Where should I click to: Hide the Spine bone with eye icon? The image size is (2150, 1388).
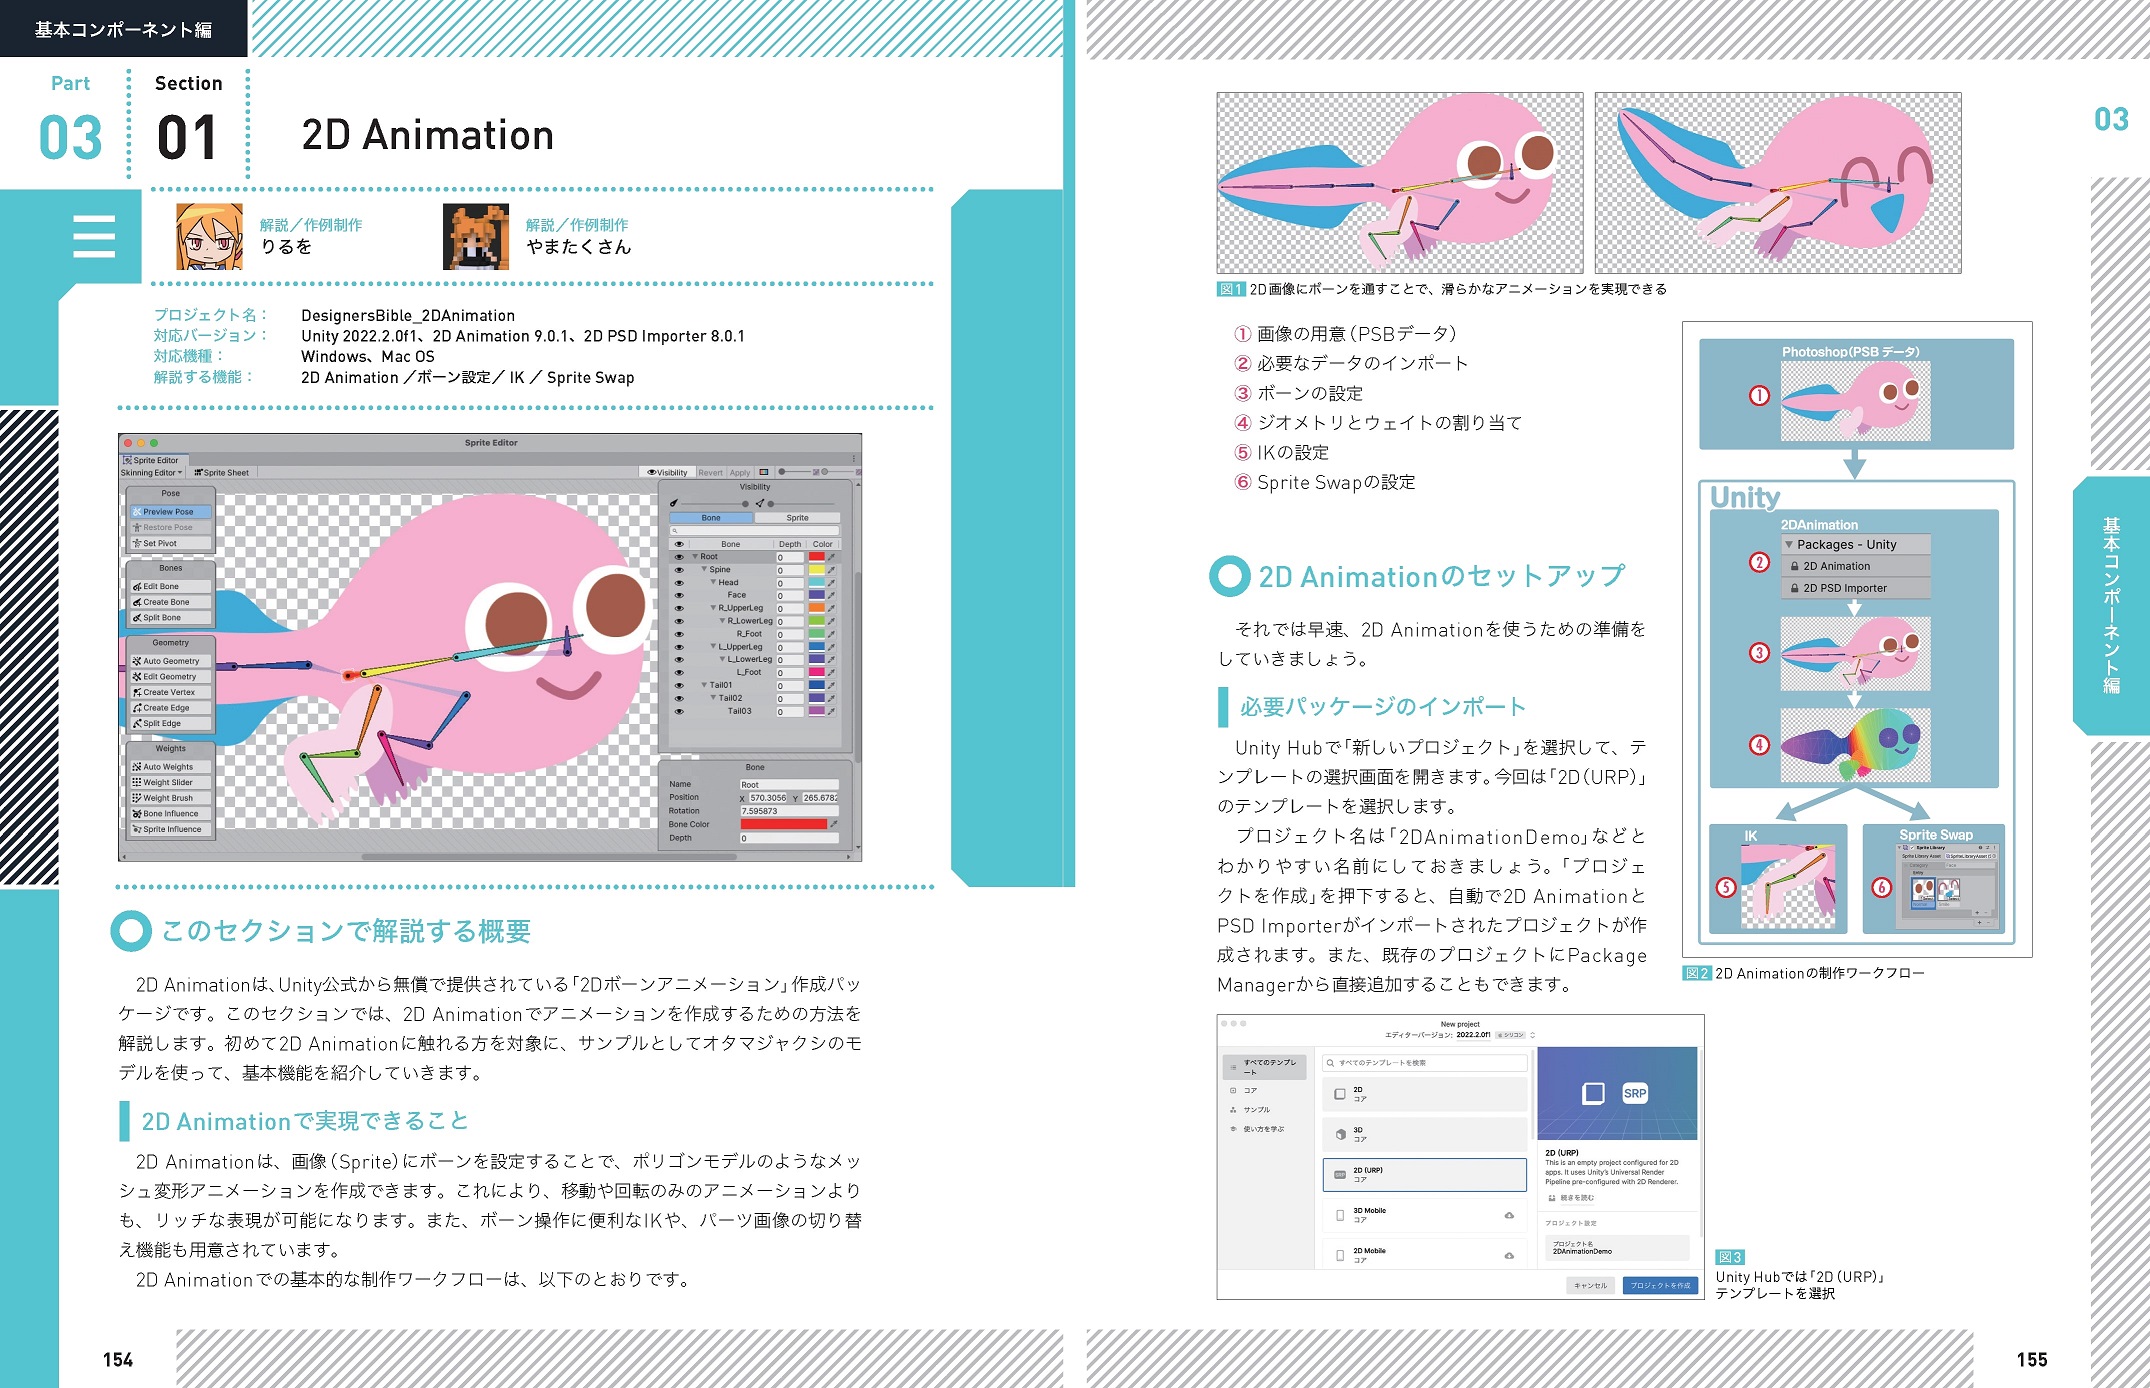tap(679, 570)
